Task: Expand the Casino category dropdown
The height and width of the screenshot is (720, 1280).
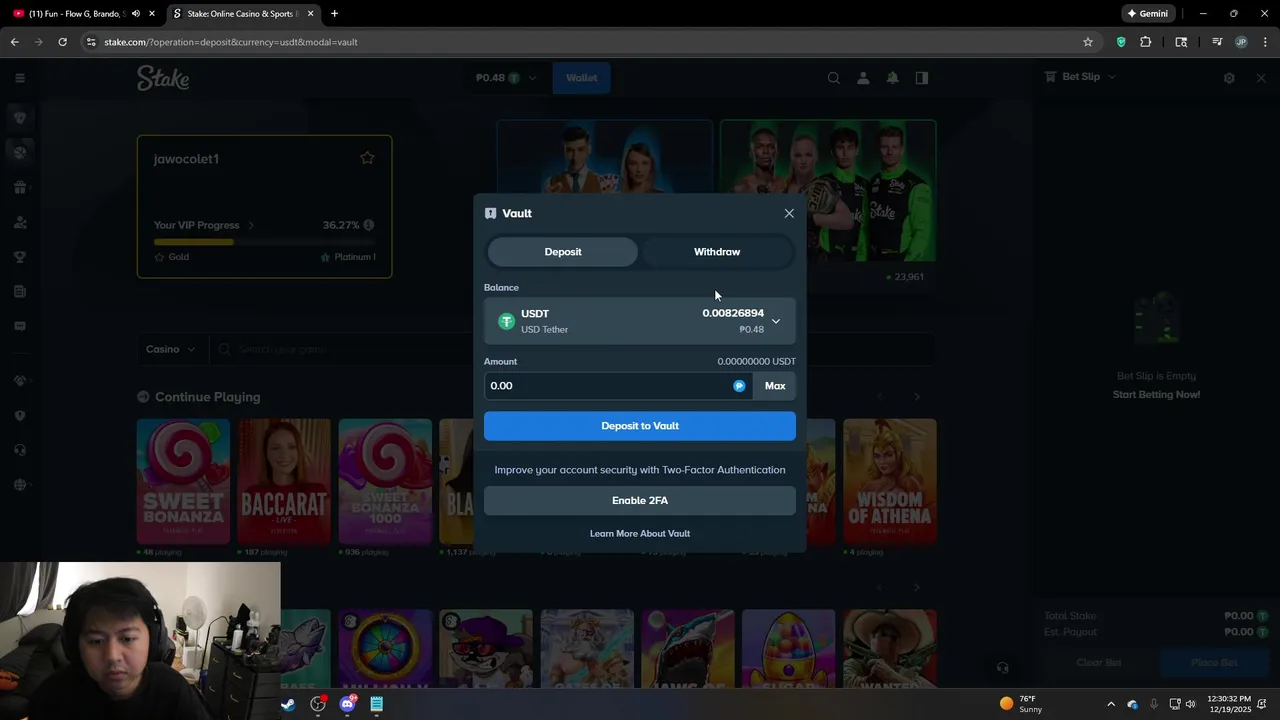Action: point(170,349)
